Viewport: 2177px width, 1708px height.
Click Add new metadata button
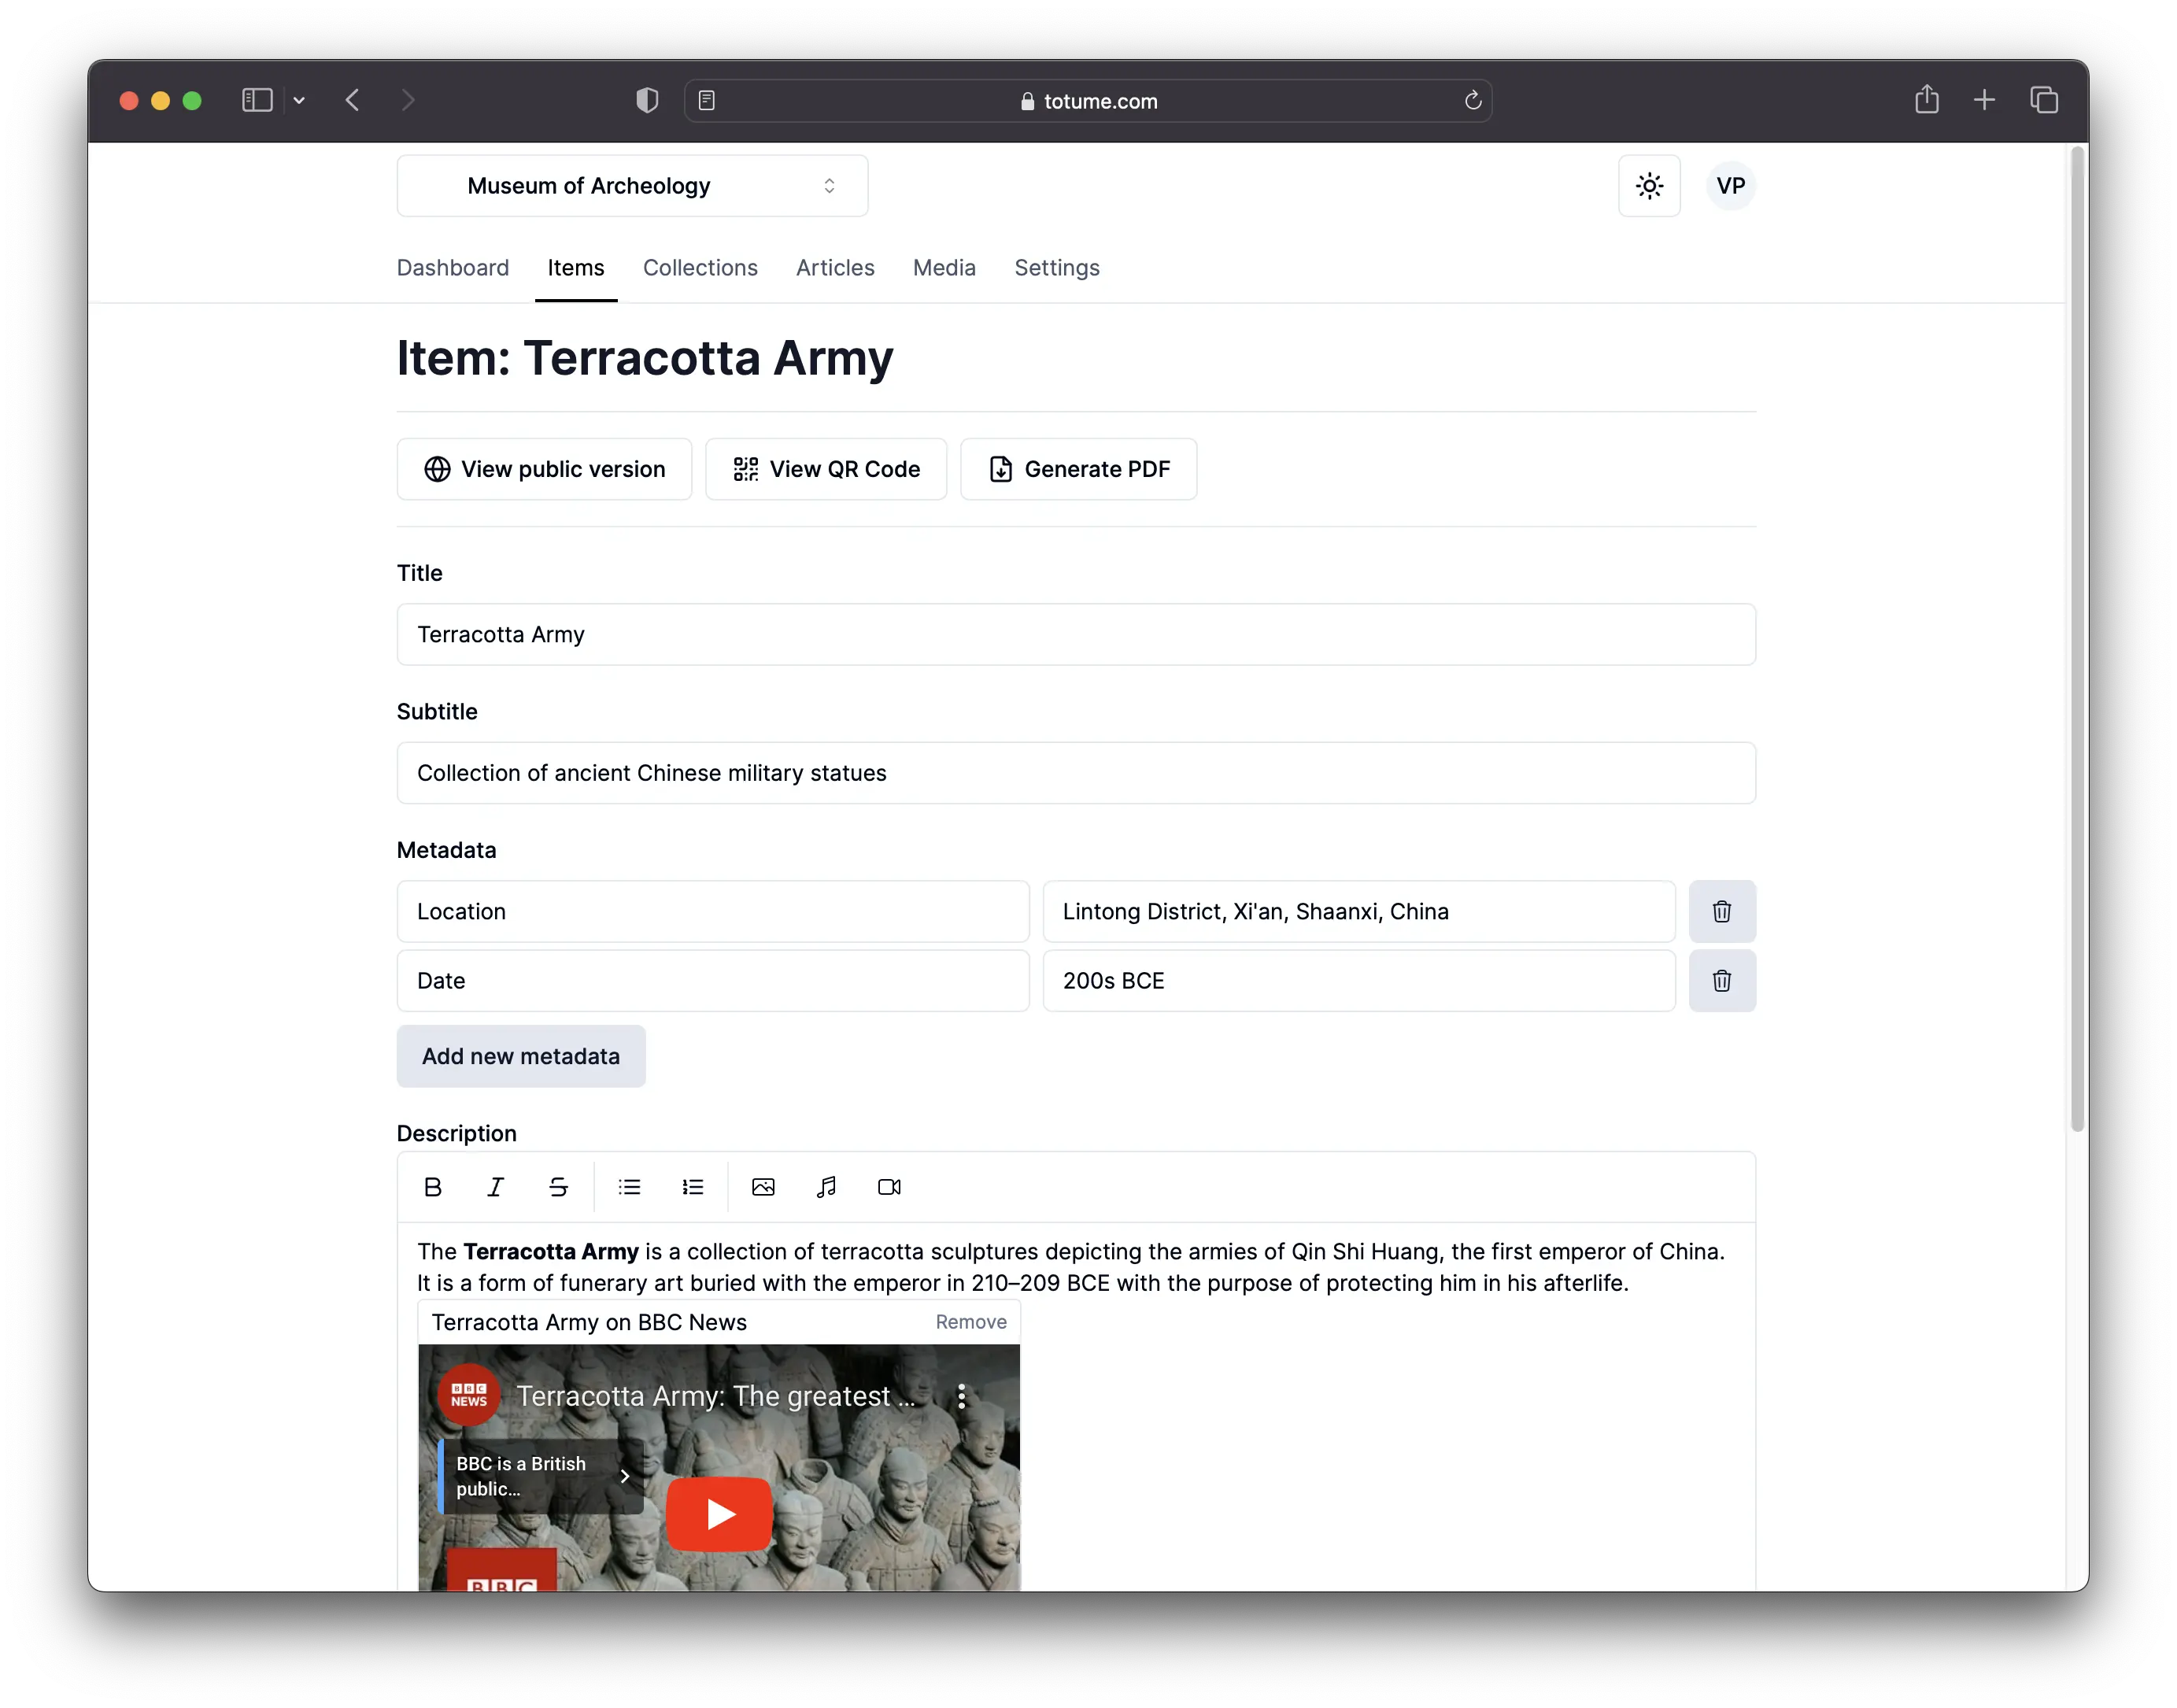521,1055
